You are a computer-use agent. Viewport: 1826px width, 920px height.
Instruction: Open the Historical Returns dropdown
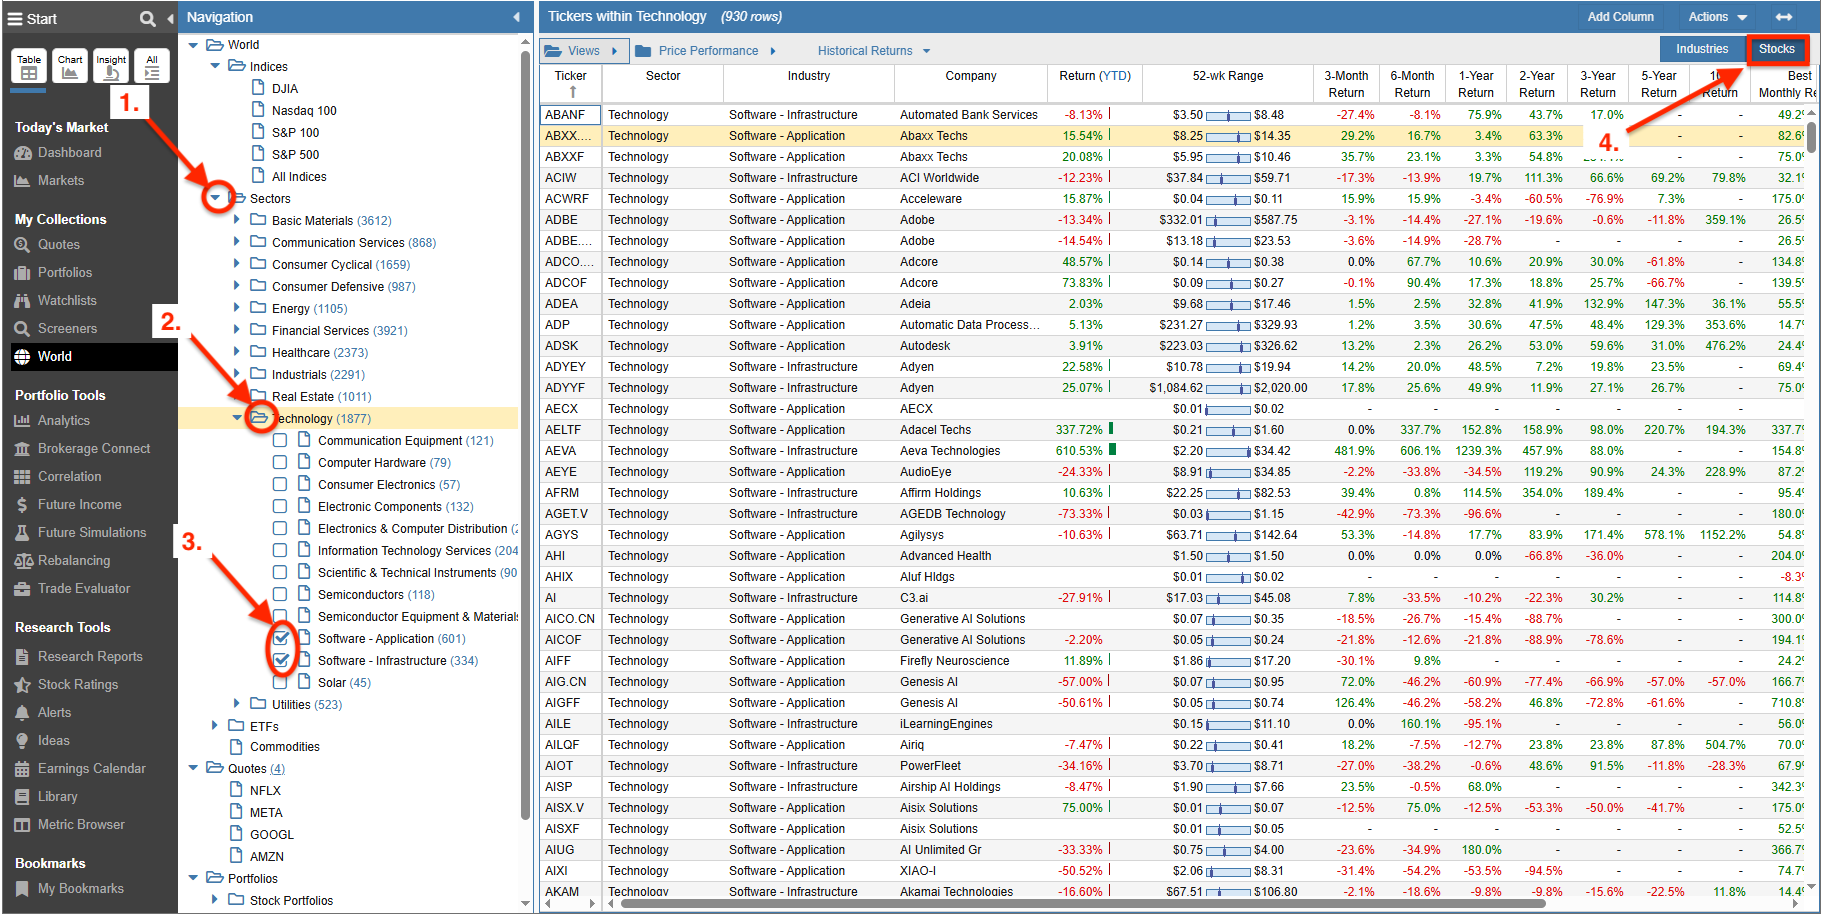tap(873, 50)
